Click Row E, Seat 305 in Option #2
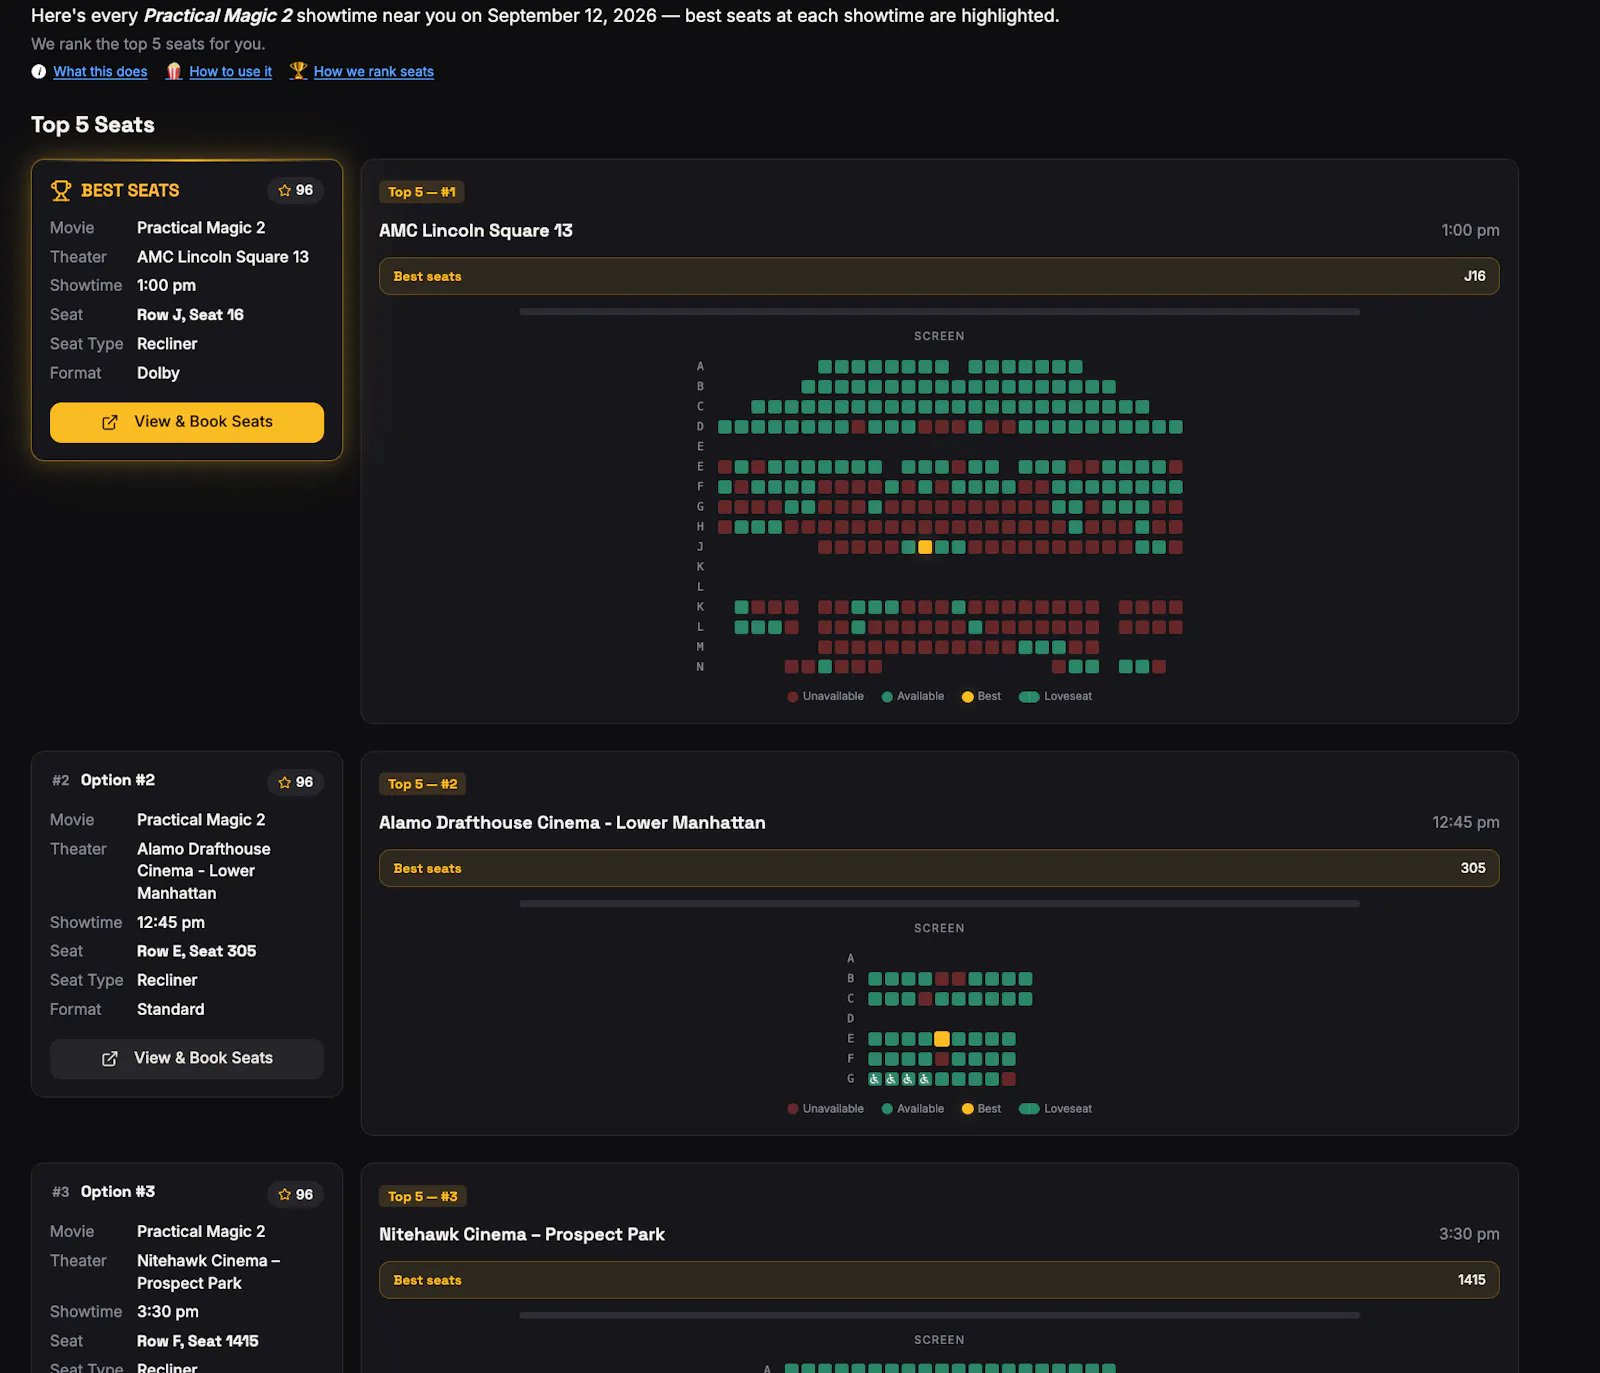This screenshot has height=1373, width=1600. [197, 951]
